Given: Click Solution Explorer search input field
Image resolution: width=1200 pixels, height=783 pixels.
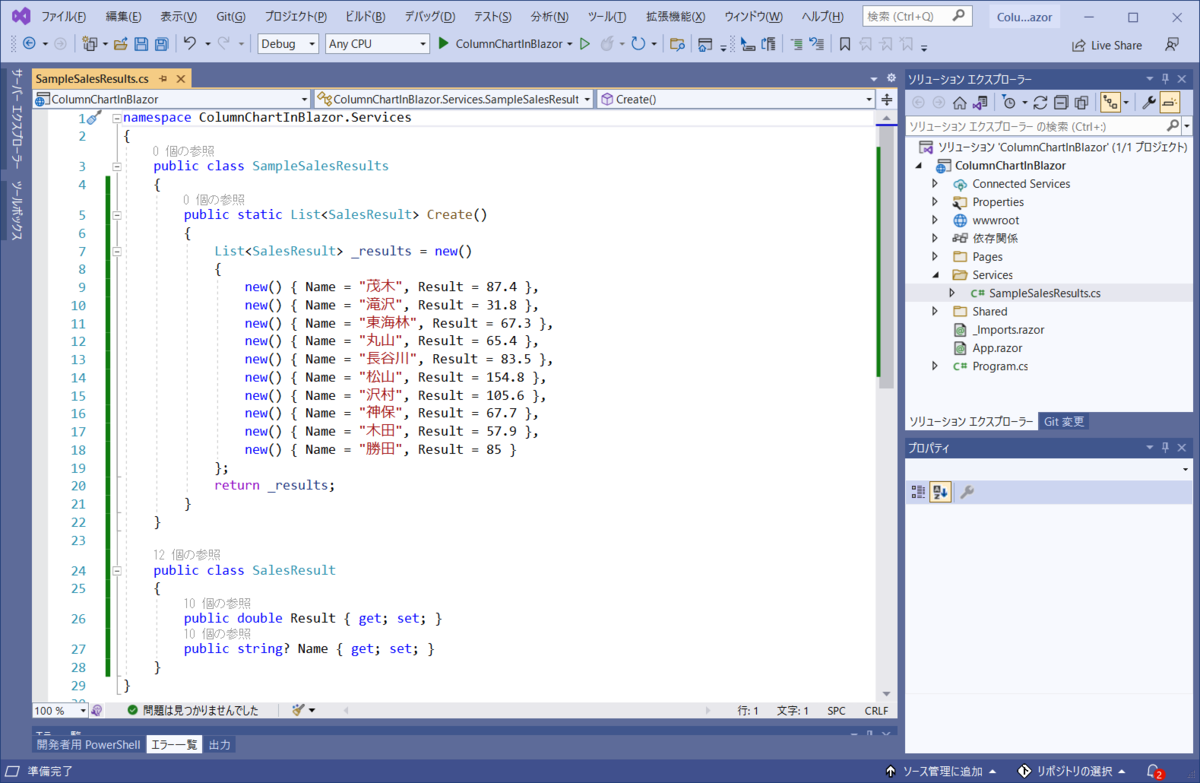Looking at the screenshot, I should [1034, 127].
